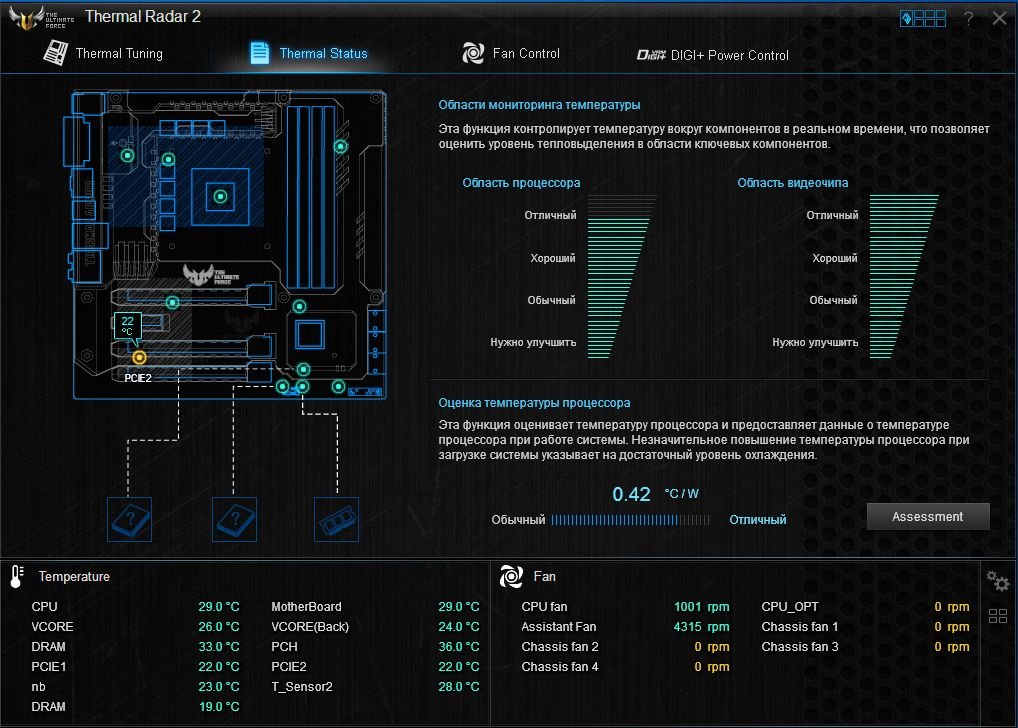Click the Fan Control swirl icon
1018x728 pixels.
click(473, 53)
